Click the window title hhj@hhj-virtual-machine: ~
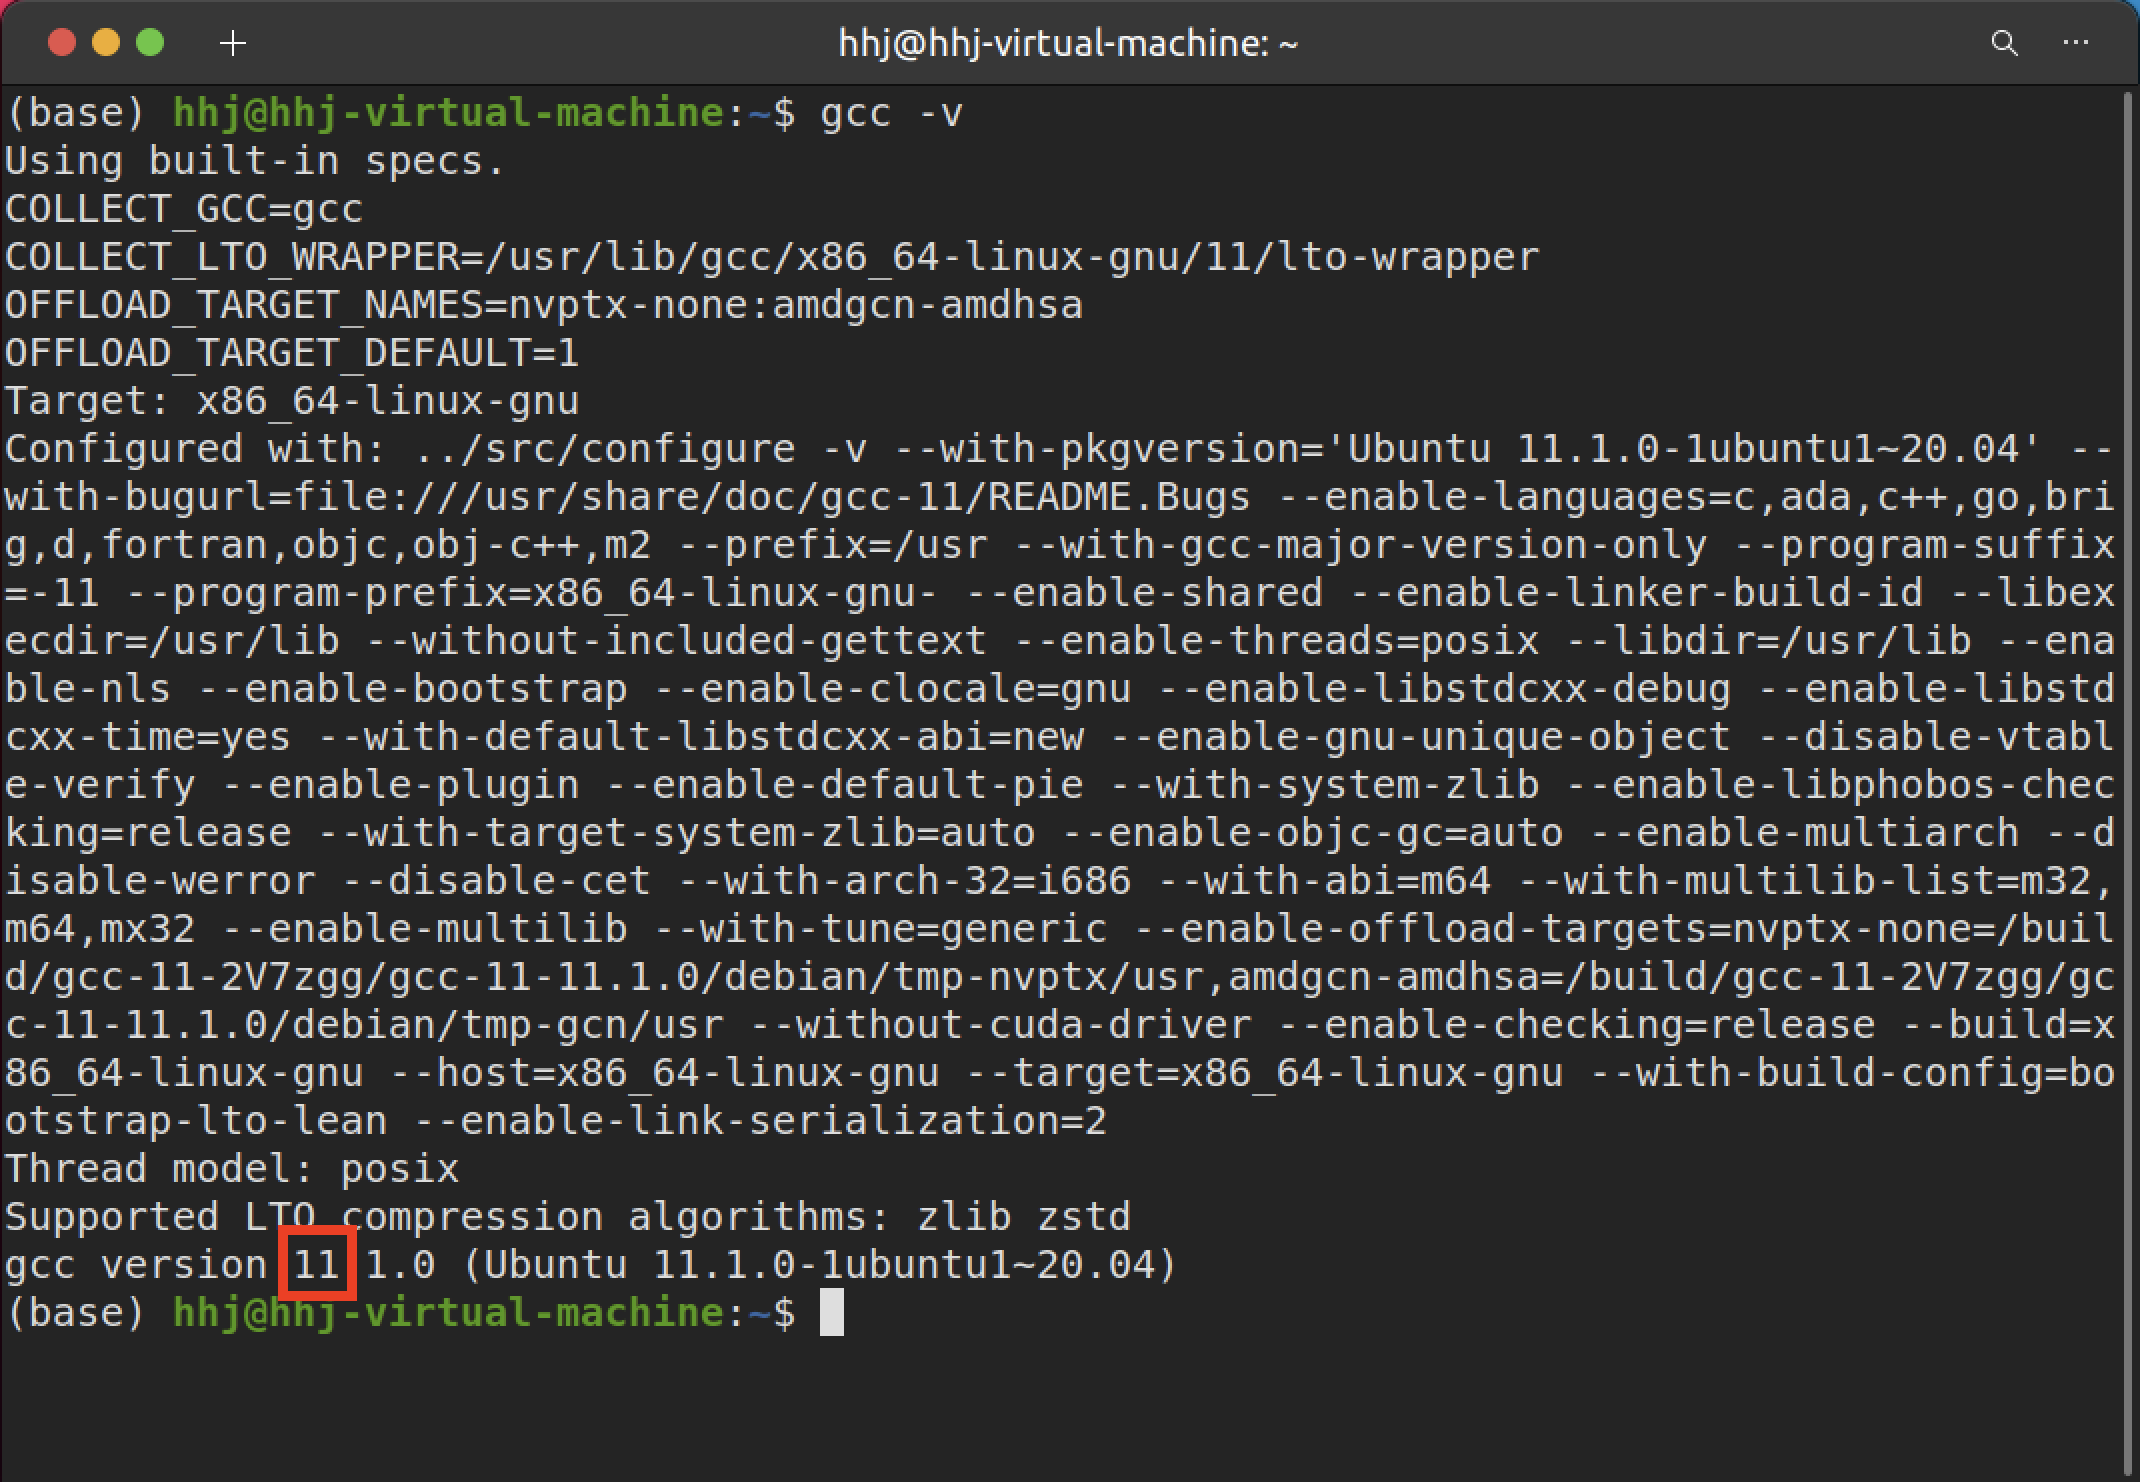The image size is (2140, 1482). point(1068,43)
